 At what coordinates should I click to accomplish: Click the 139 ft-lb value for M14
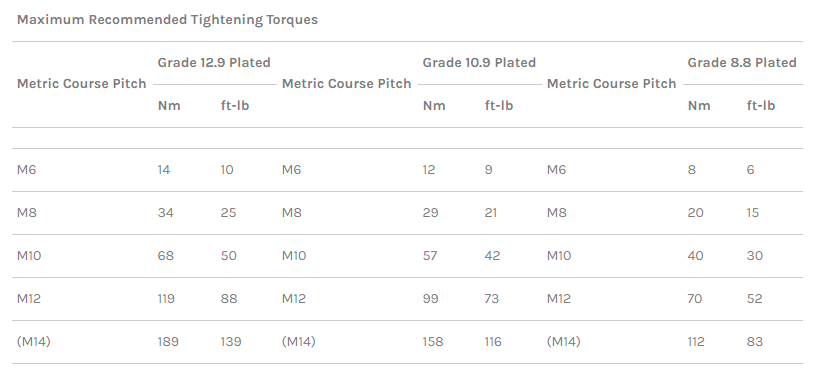(x=231, y=342)
